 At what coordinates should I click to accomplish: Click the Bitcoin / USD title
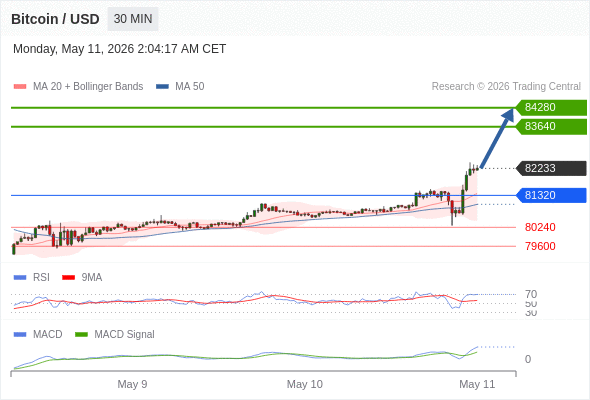(55, 19)
